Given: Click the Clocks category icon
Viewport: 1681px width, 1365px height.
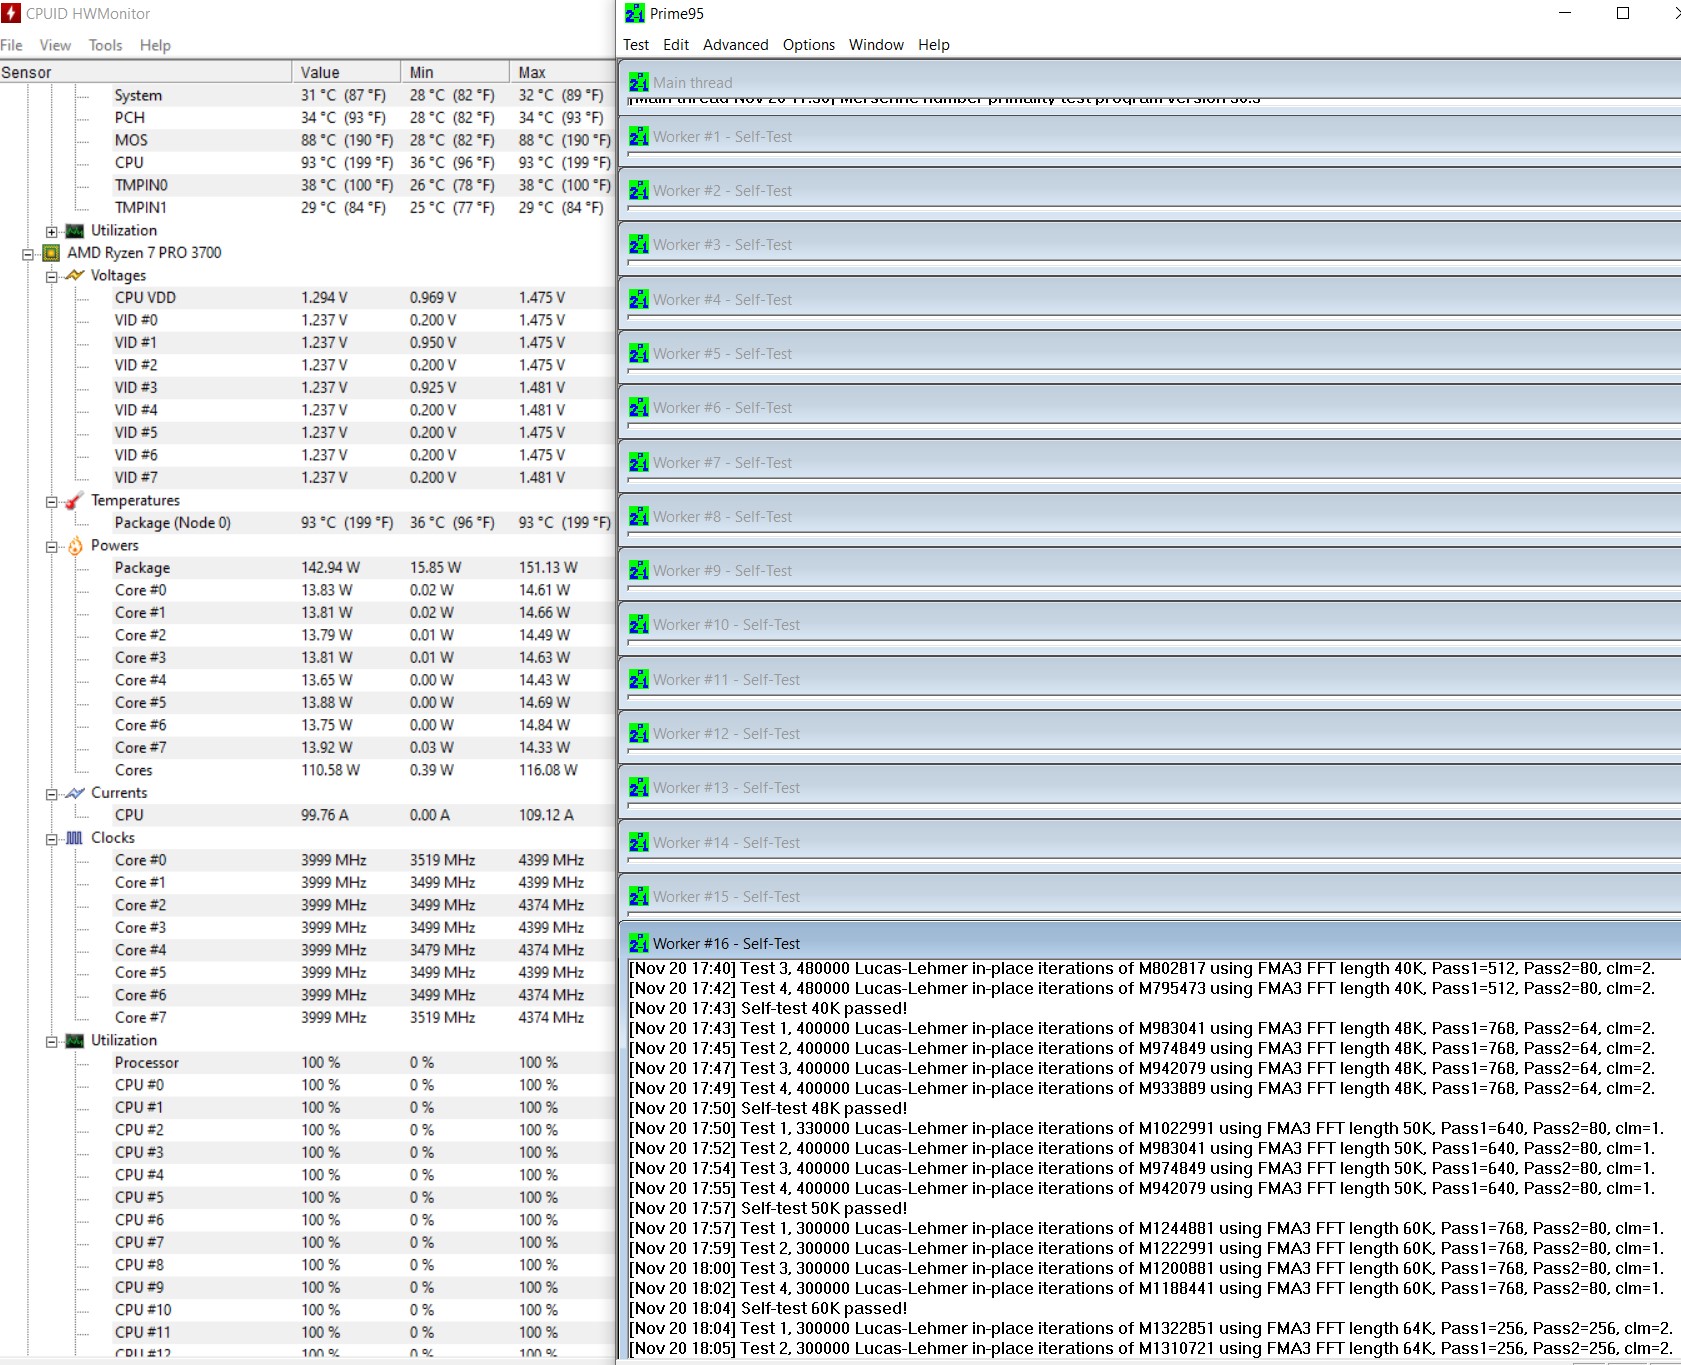Looking at the screenshot, I should click(x=74, y=838).
